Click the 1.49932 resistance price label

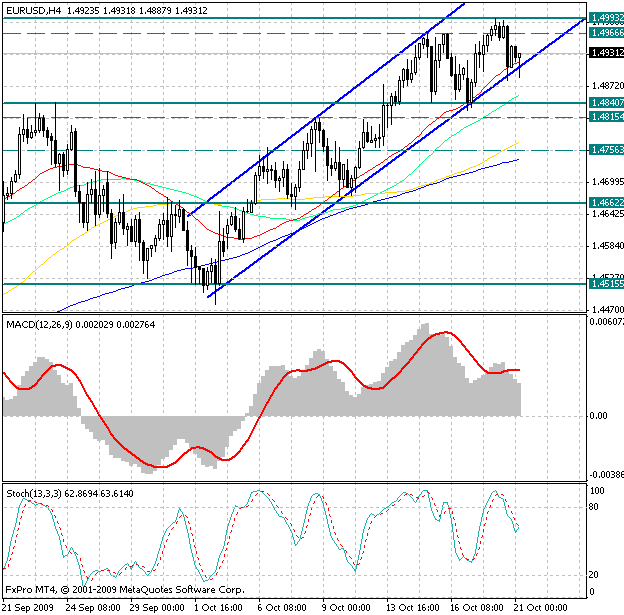click(605, 18)
